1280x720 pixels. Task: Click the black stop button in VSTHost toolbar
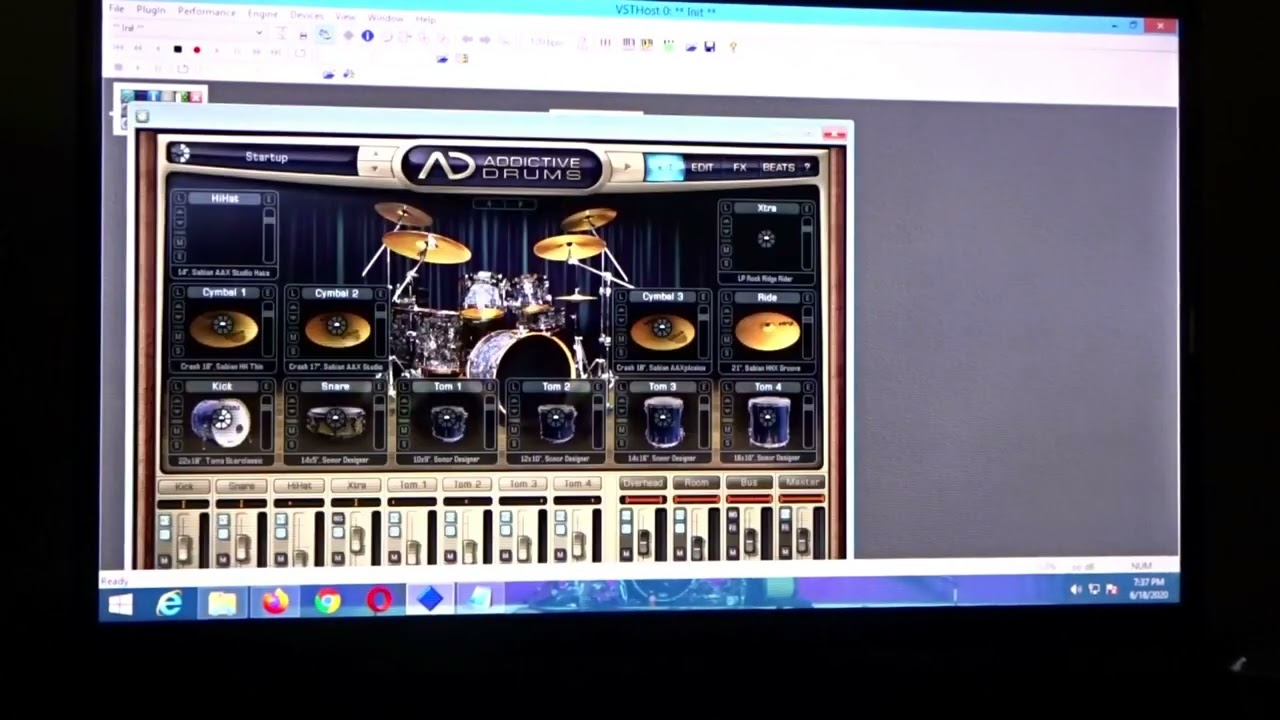point(178,49)
